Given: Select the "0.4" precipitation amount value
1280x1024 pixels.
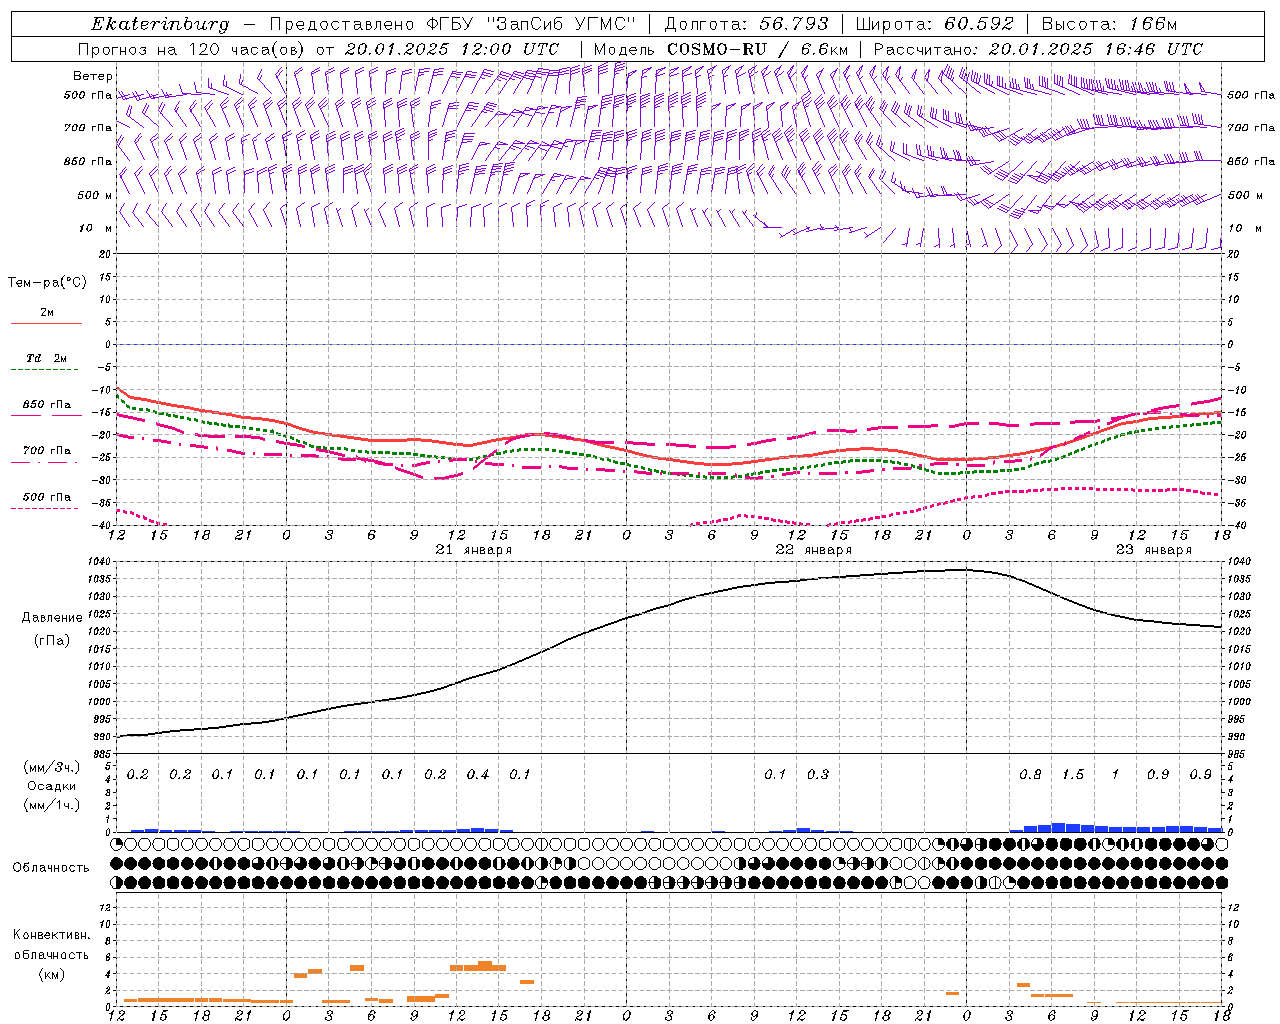Looking at the screenshot, I should [478, 775].
